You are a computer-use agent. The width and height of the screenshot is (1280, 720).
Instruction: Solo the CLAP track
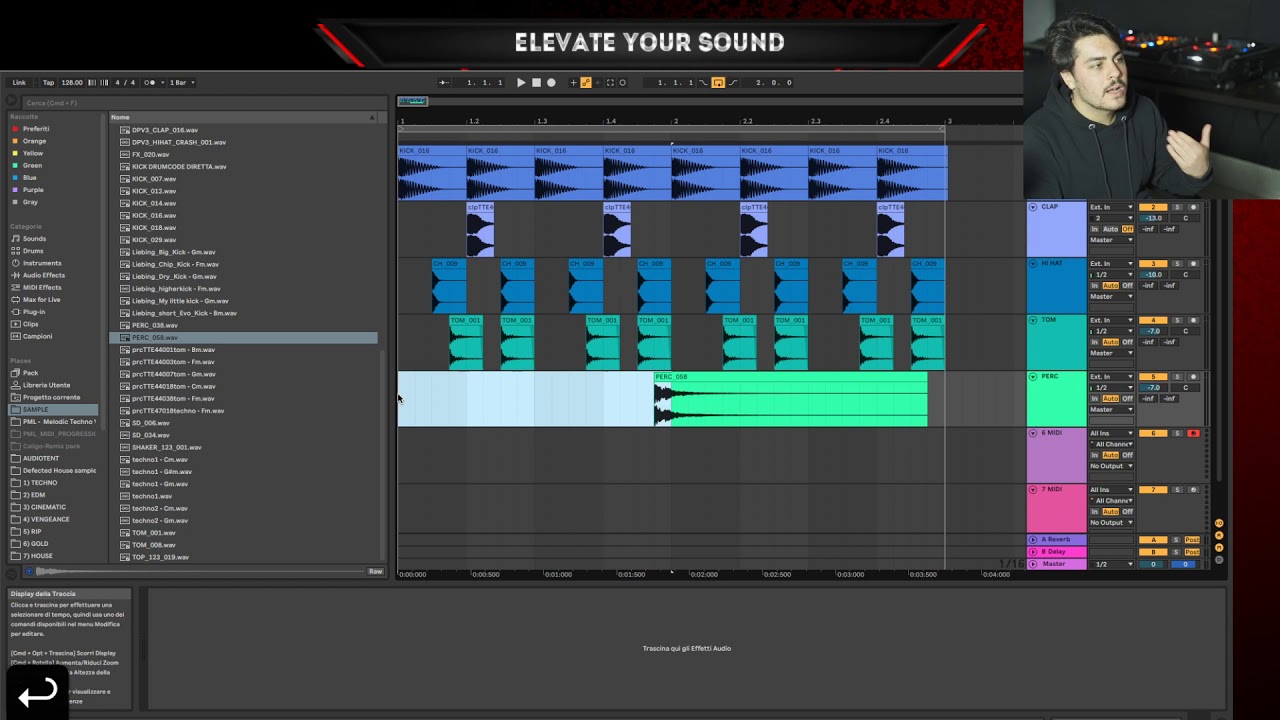tap(1177, 207)
